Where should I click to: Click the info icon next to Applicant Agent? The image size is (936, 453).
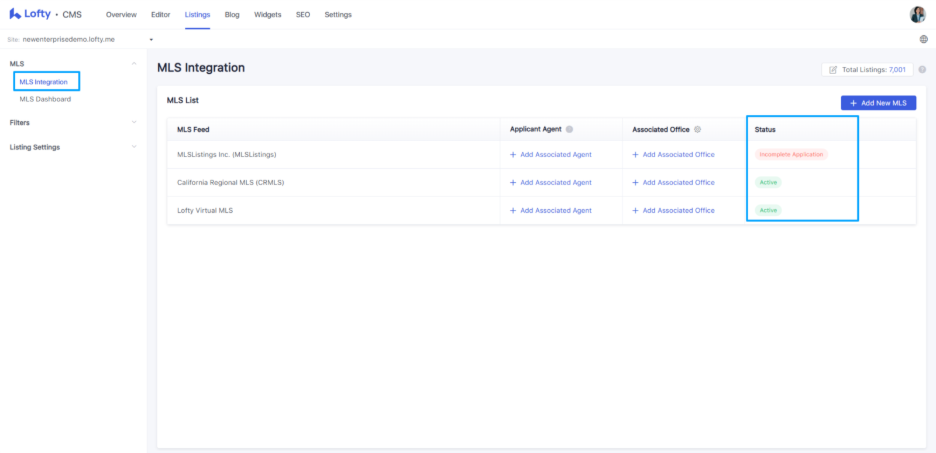coord(569,130)
